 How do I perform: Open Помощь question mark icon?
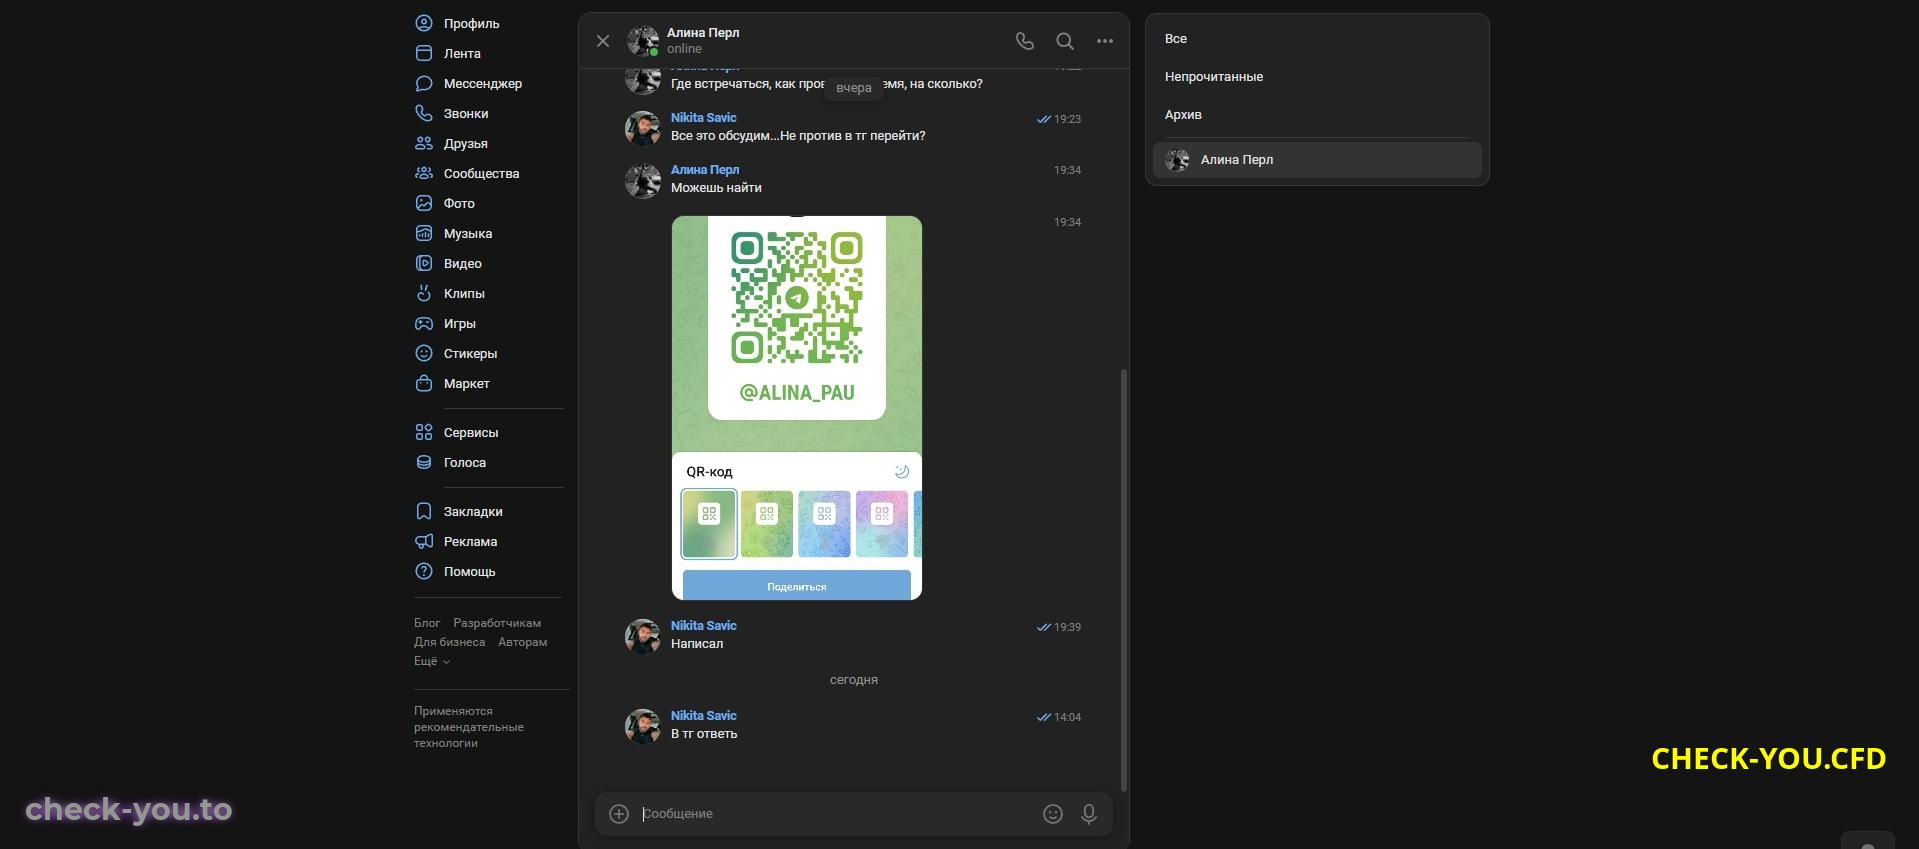[x=424, y=571]
